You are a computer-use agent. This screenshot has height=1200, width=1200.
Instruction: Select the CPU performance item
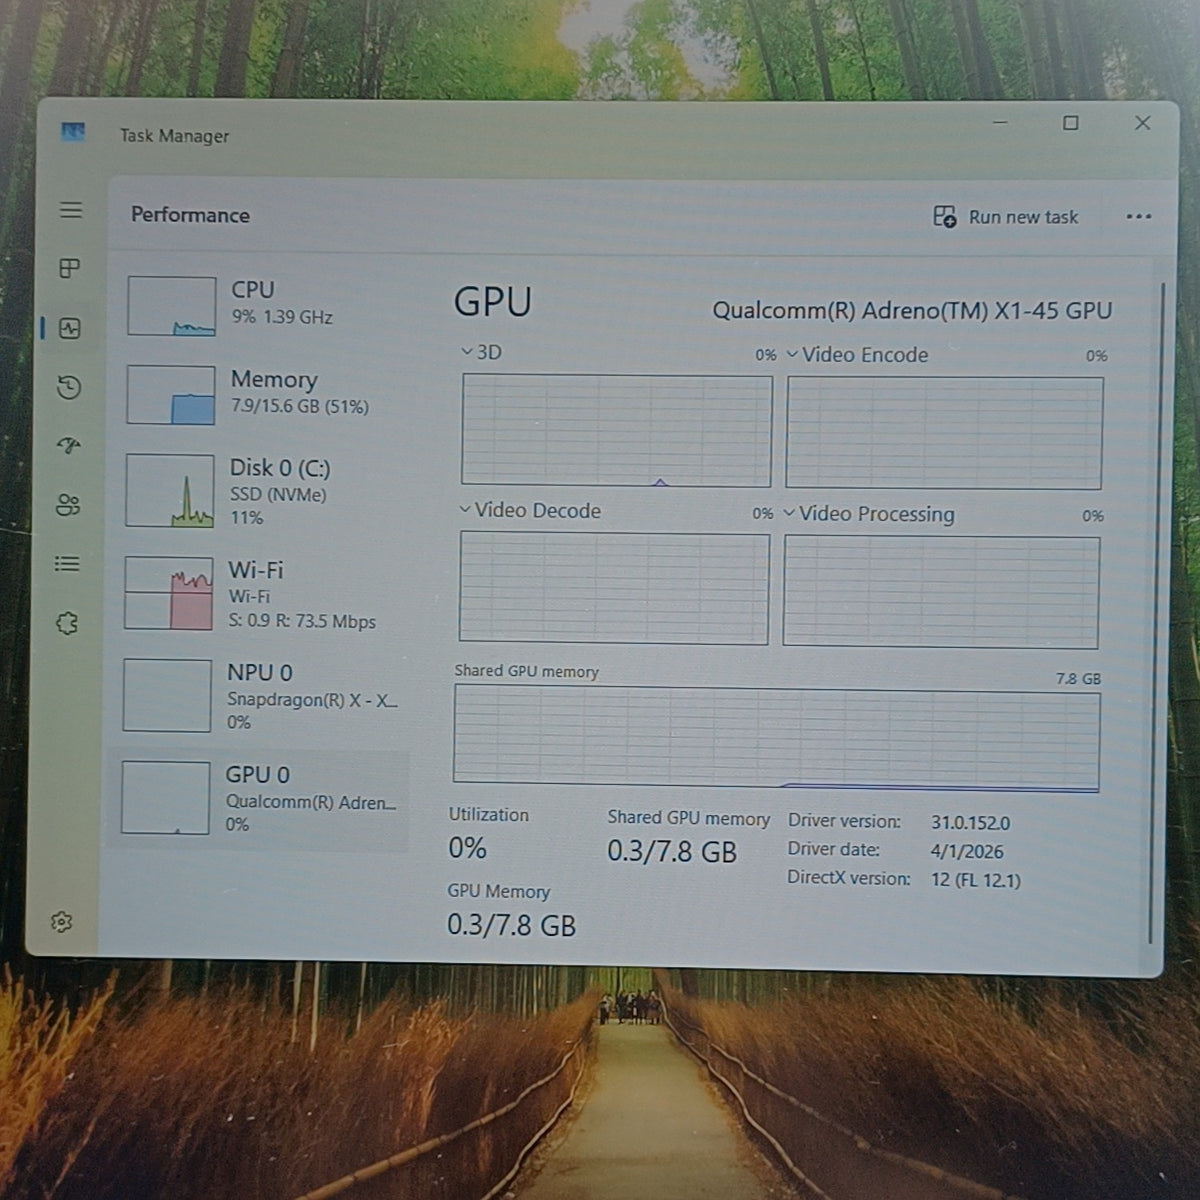point(266,306)
